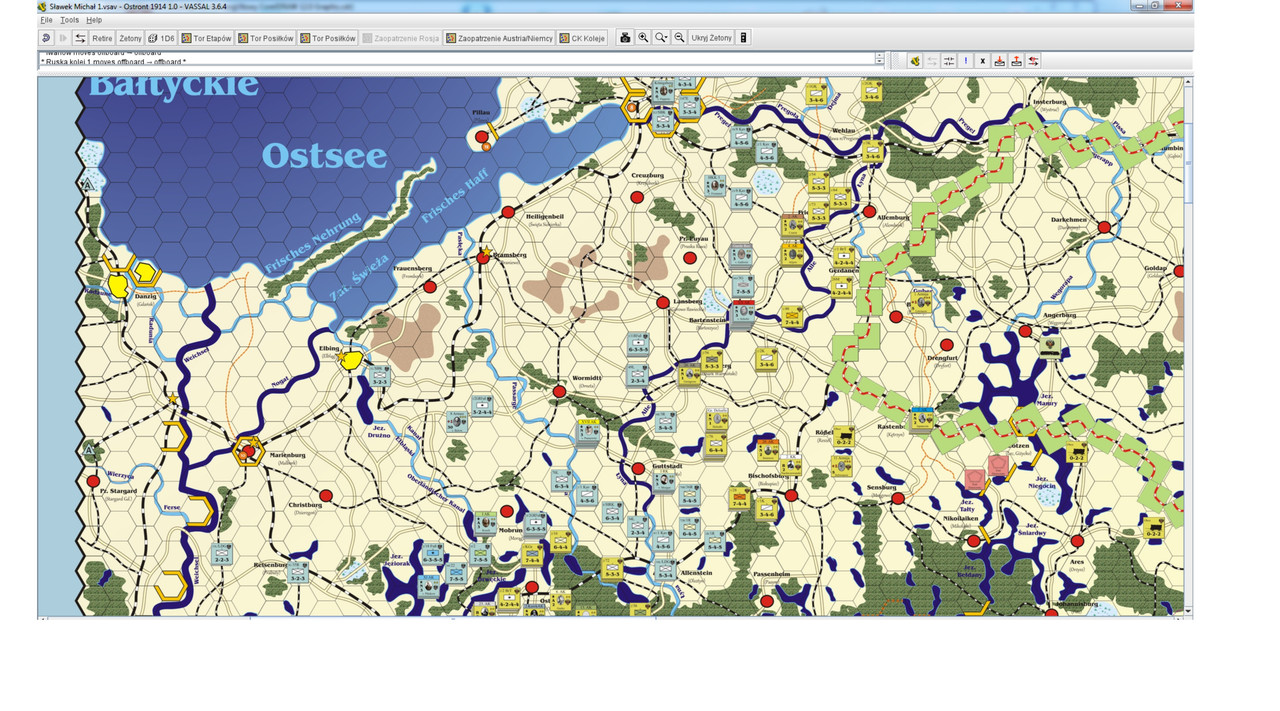This screenshot has width=1280, height=711.
Task: Click the step-forward arrow icon
Action: tap(63, 38)
